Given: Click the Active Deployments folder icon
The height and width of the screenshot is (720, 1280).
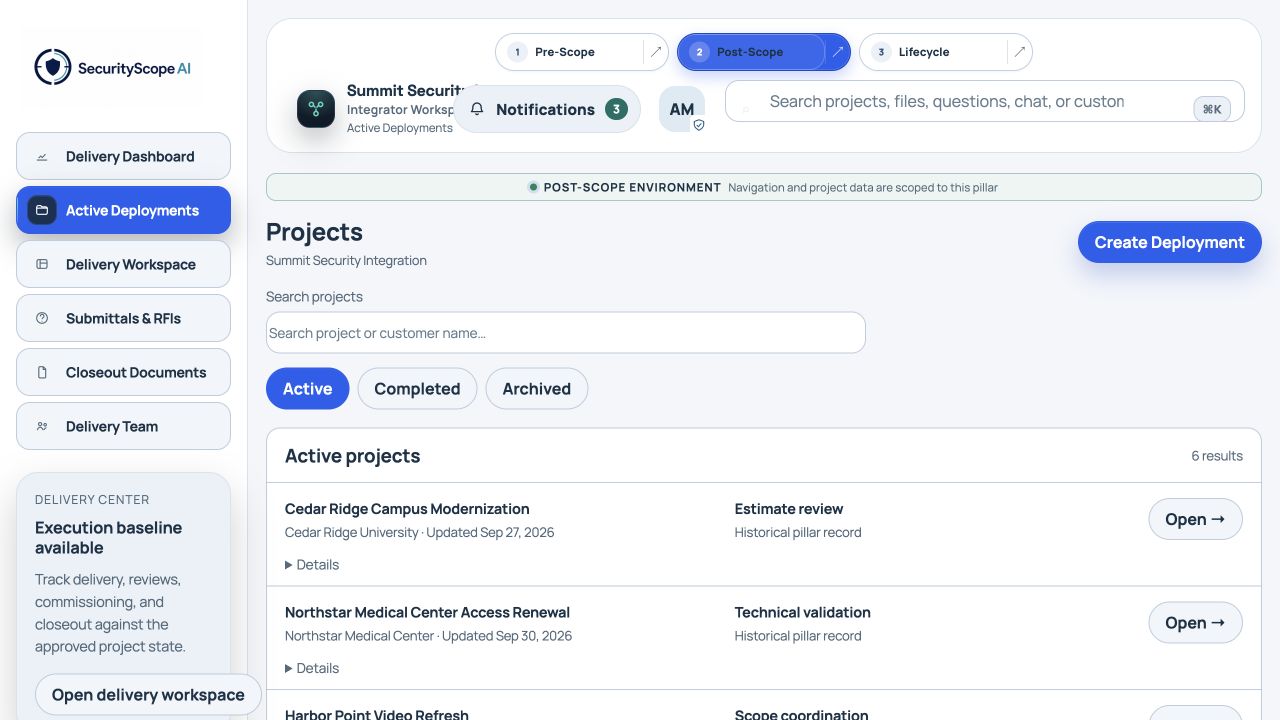Looking at the screenshot, I should click(42, 211).
